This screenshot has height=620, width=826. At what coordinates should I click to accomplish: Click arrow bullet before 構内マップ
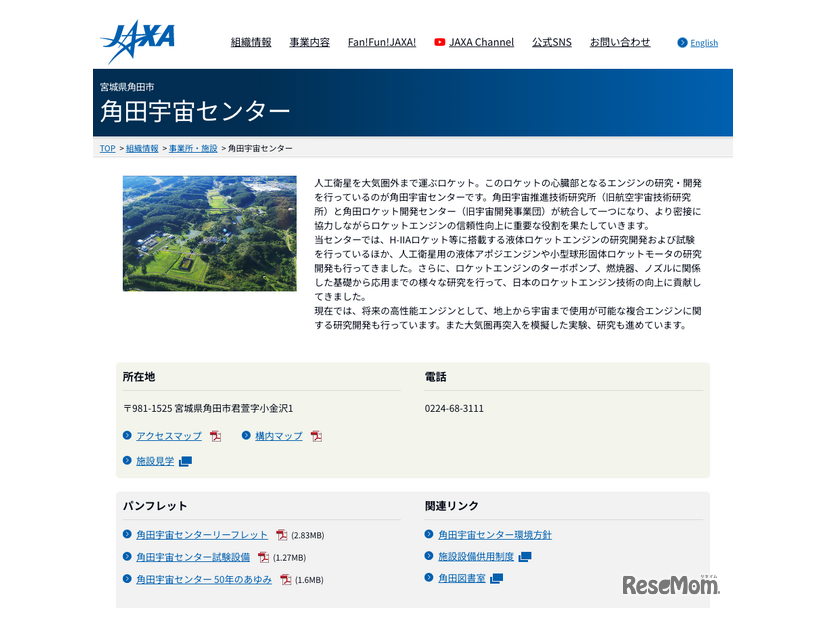[246, 436]
